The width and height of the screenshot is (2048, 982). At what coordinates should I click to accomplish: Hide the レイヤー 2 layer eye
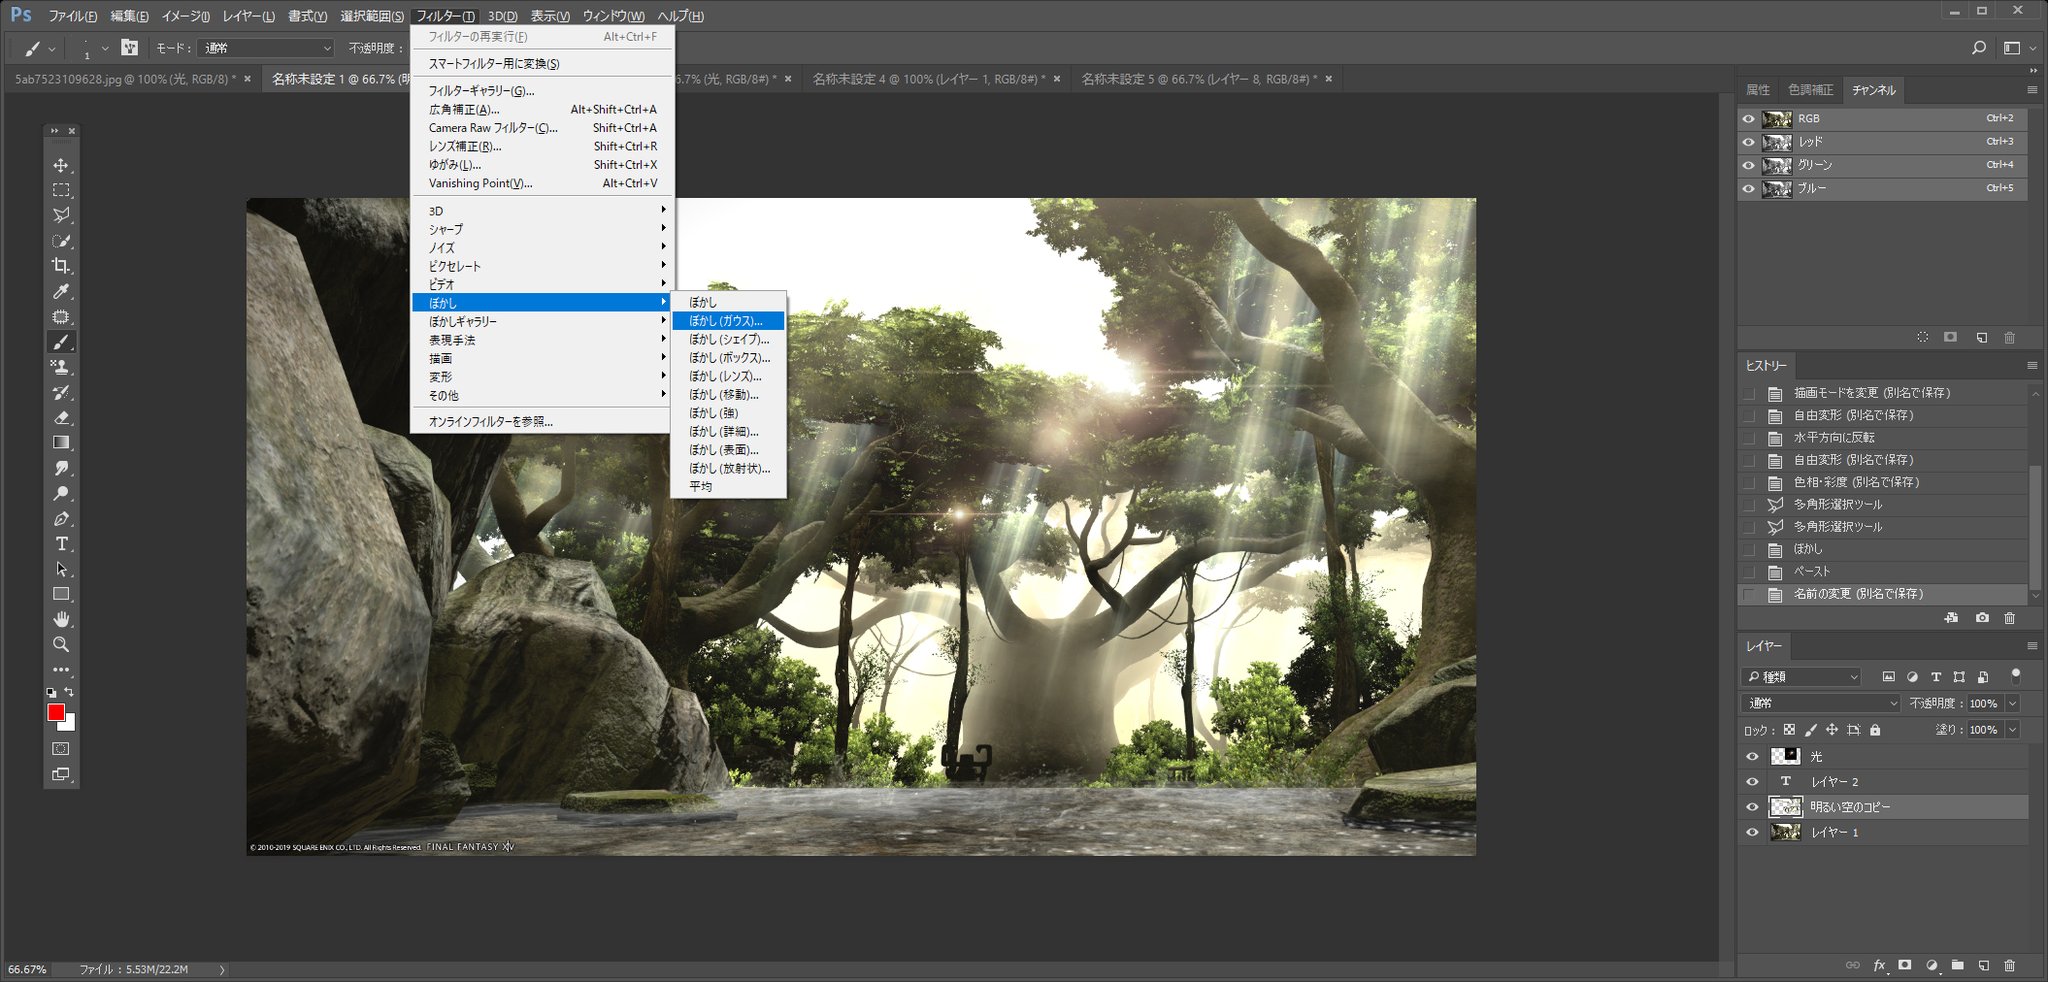coord(1752,782)
